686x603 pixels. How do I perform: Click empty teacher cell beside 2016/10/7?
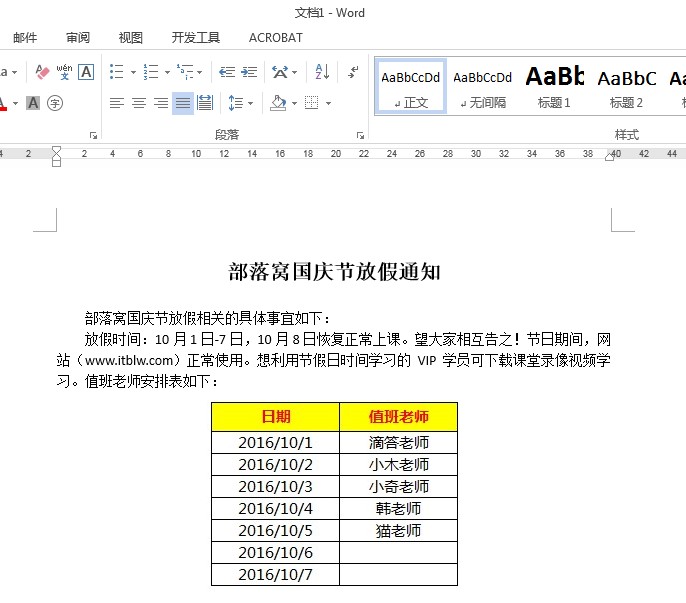click(399, 575)
